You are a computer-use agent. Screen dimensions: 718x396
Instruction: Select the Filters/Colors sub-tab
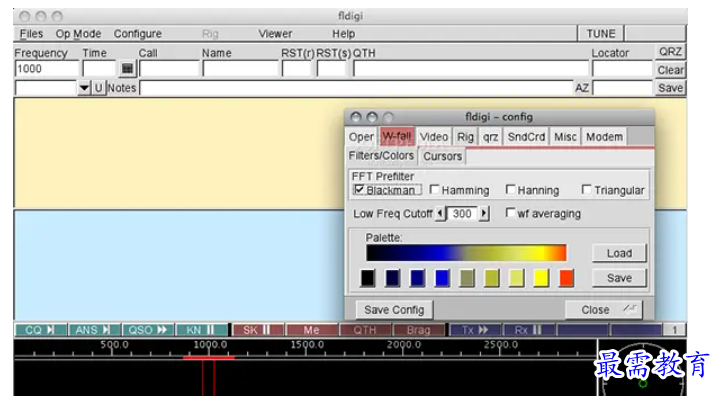pyautogui.click(x=381, y=156)
